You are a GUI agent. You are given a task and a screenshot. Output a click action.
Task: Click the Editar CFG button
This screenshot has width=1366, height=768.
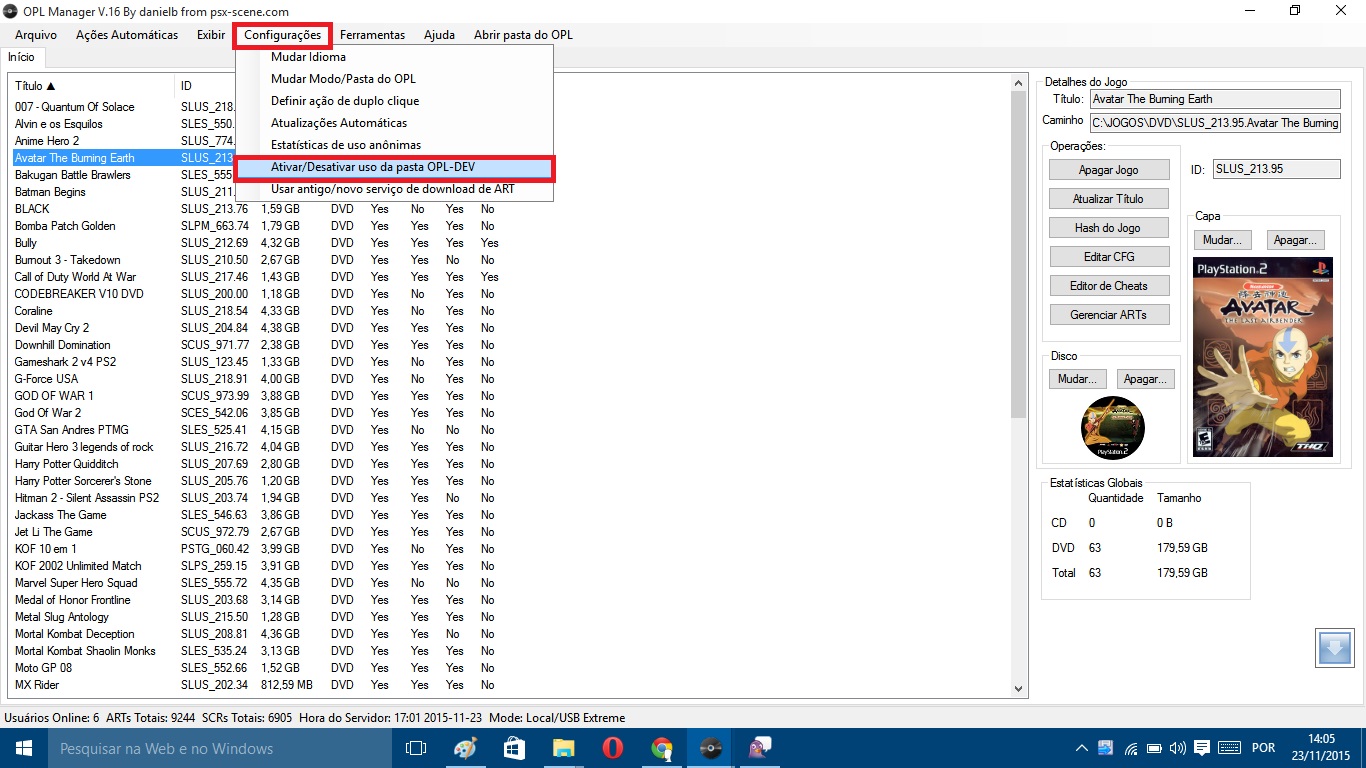coord(1108,257)
